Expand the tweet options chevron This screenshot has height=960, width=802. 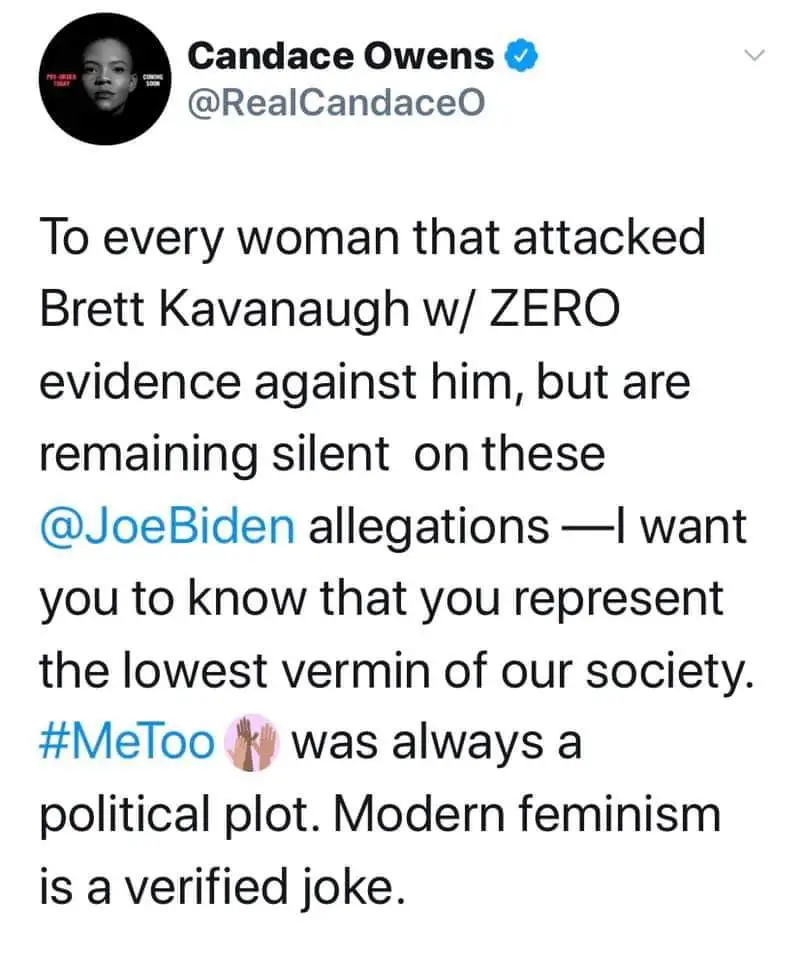click(756, 56)
